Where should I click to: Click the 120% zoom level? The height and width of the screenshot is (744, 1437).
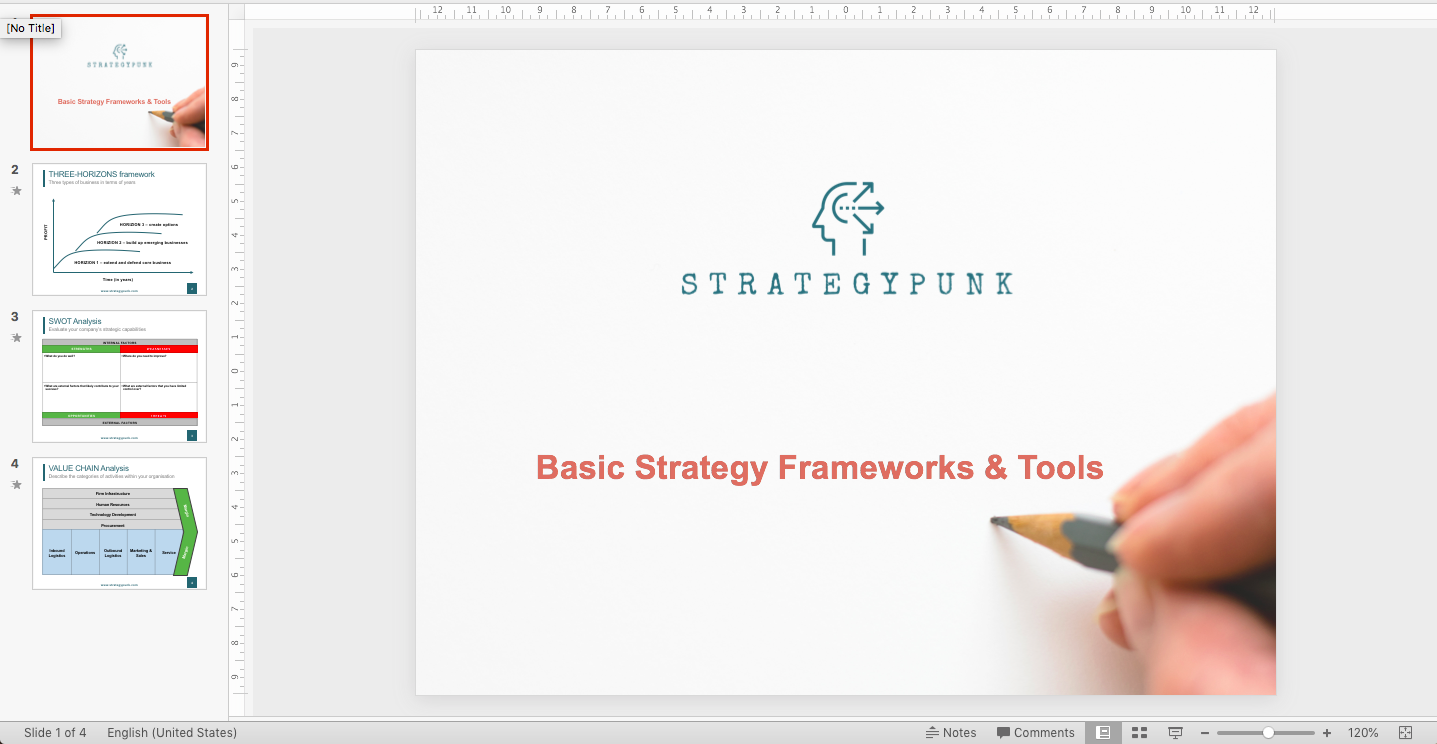coord(1363,733)
